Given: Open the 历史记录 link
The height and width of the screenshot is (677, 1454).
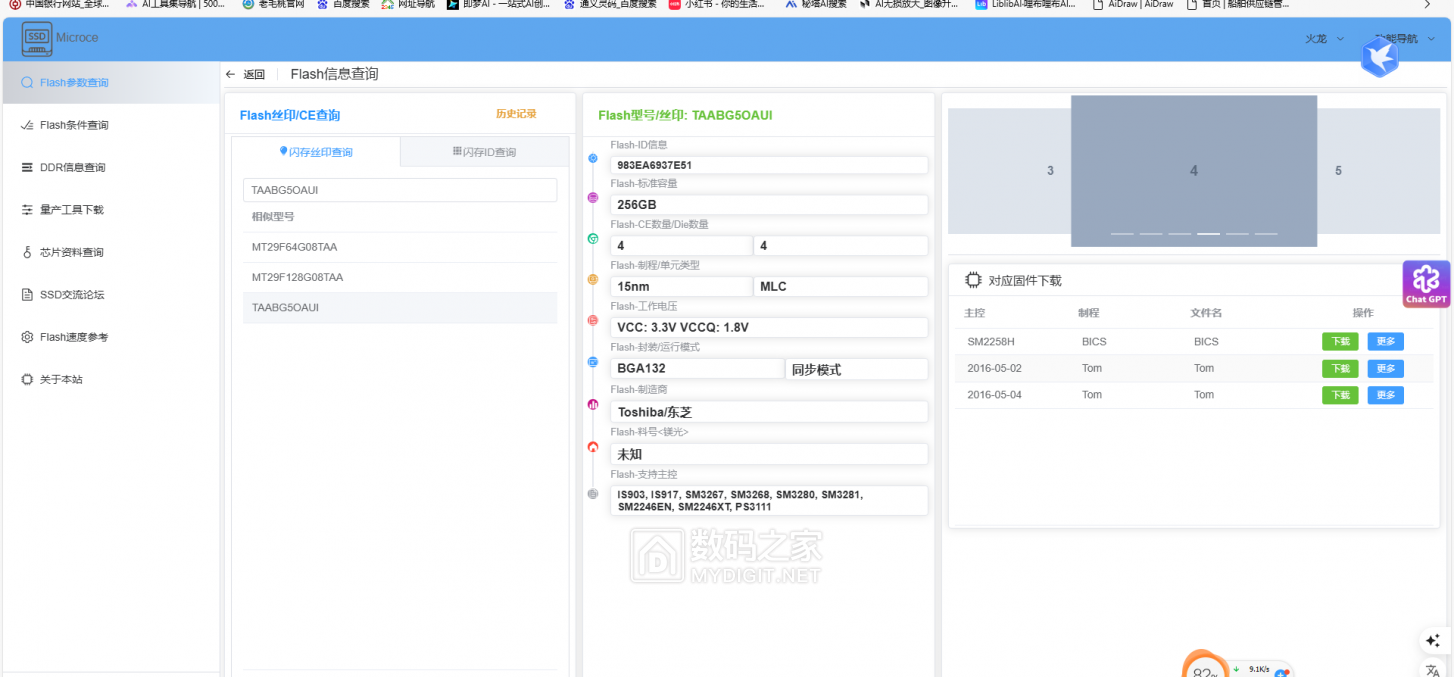Looking at the screenshot, I should click(516, 114).
